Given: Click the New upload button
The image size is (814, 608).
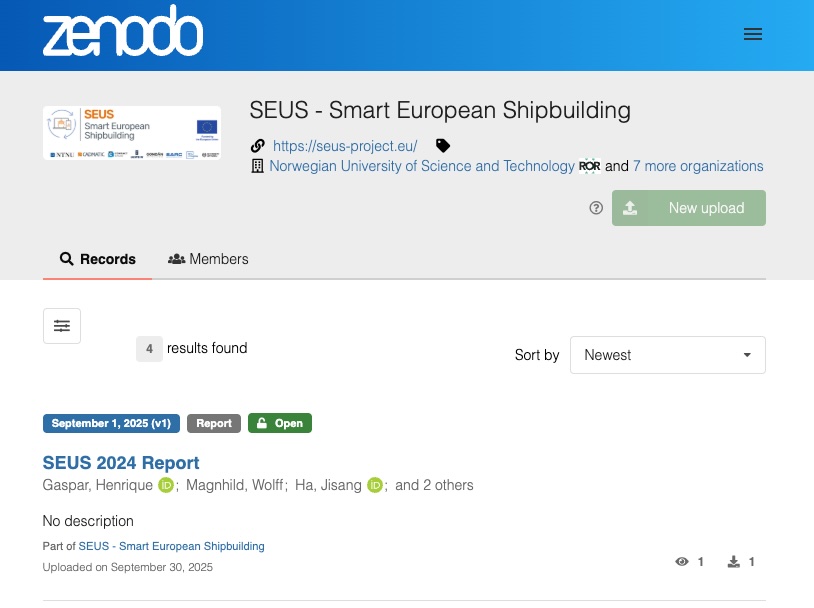Looking at the screenshot, I should click(688, 208).
